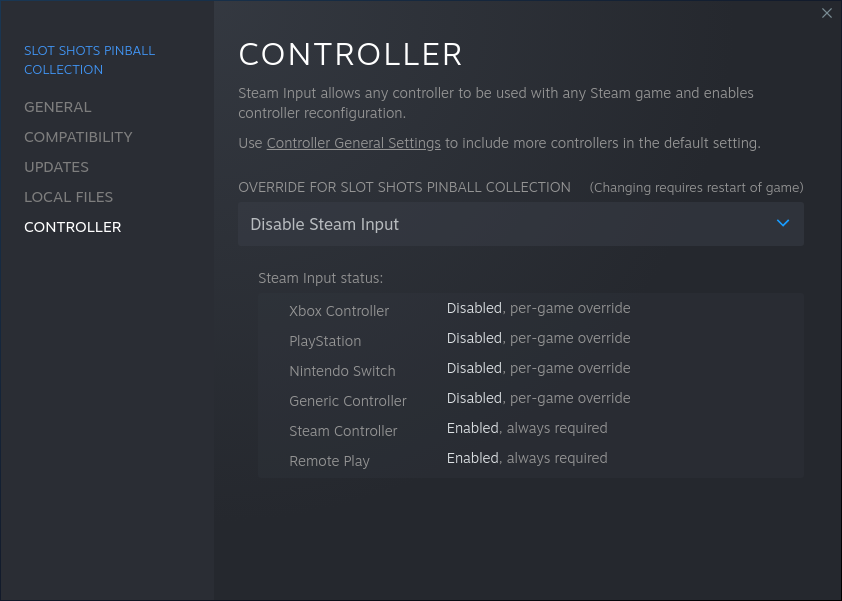Viewport: 842px width, 601px height.
Task: Click the Steam Controller status entry
Action: (530, 429)
